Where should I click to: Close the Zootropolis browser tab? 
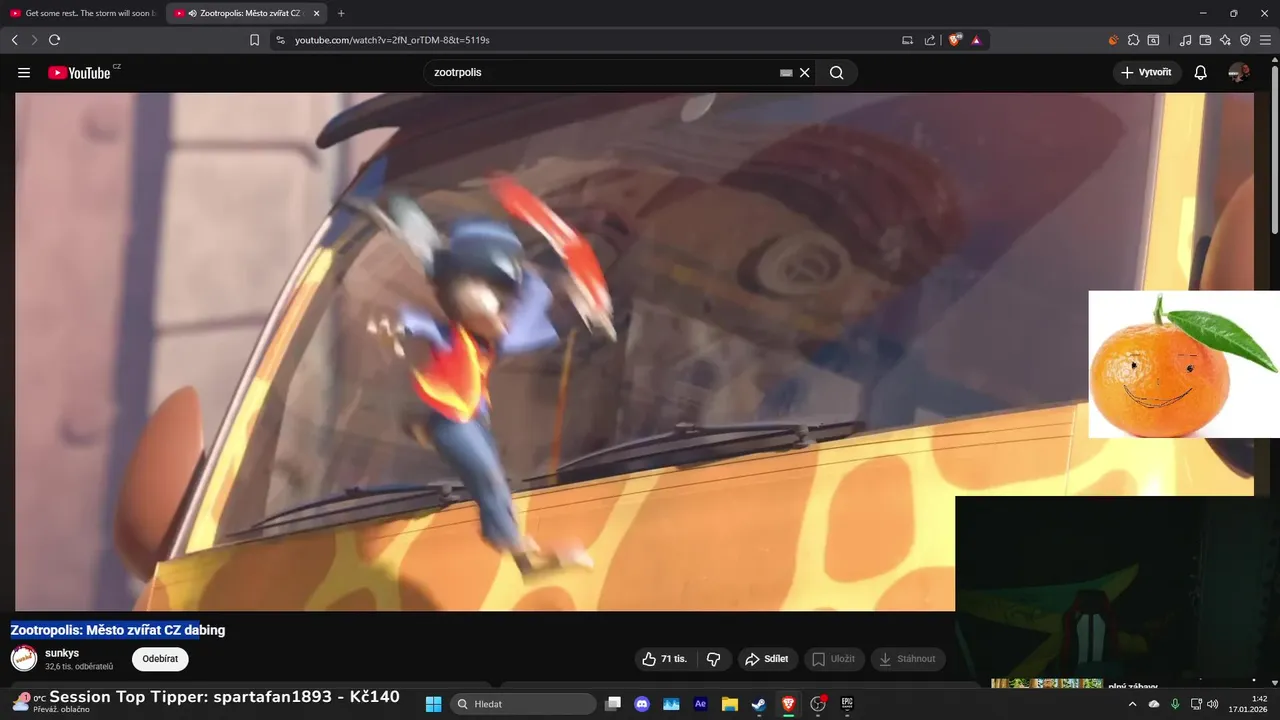pyautogui.click(x=316, y=13)
